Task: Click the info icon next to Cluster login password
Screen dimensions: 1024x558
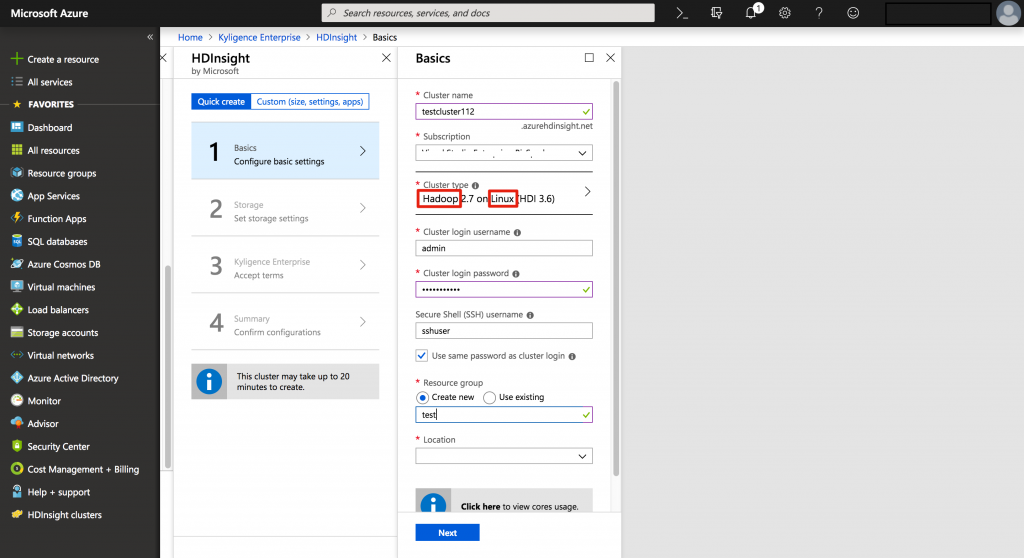Action: pyautogui.click(x=516, y=274)
